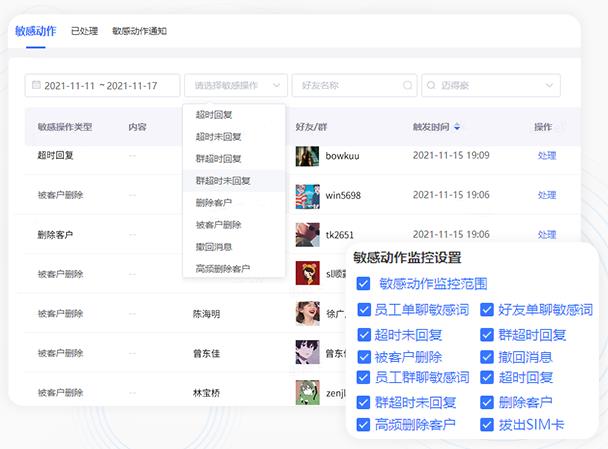Uncheck 好友单聊敏感词 checkbox

tap(487, 310)
